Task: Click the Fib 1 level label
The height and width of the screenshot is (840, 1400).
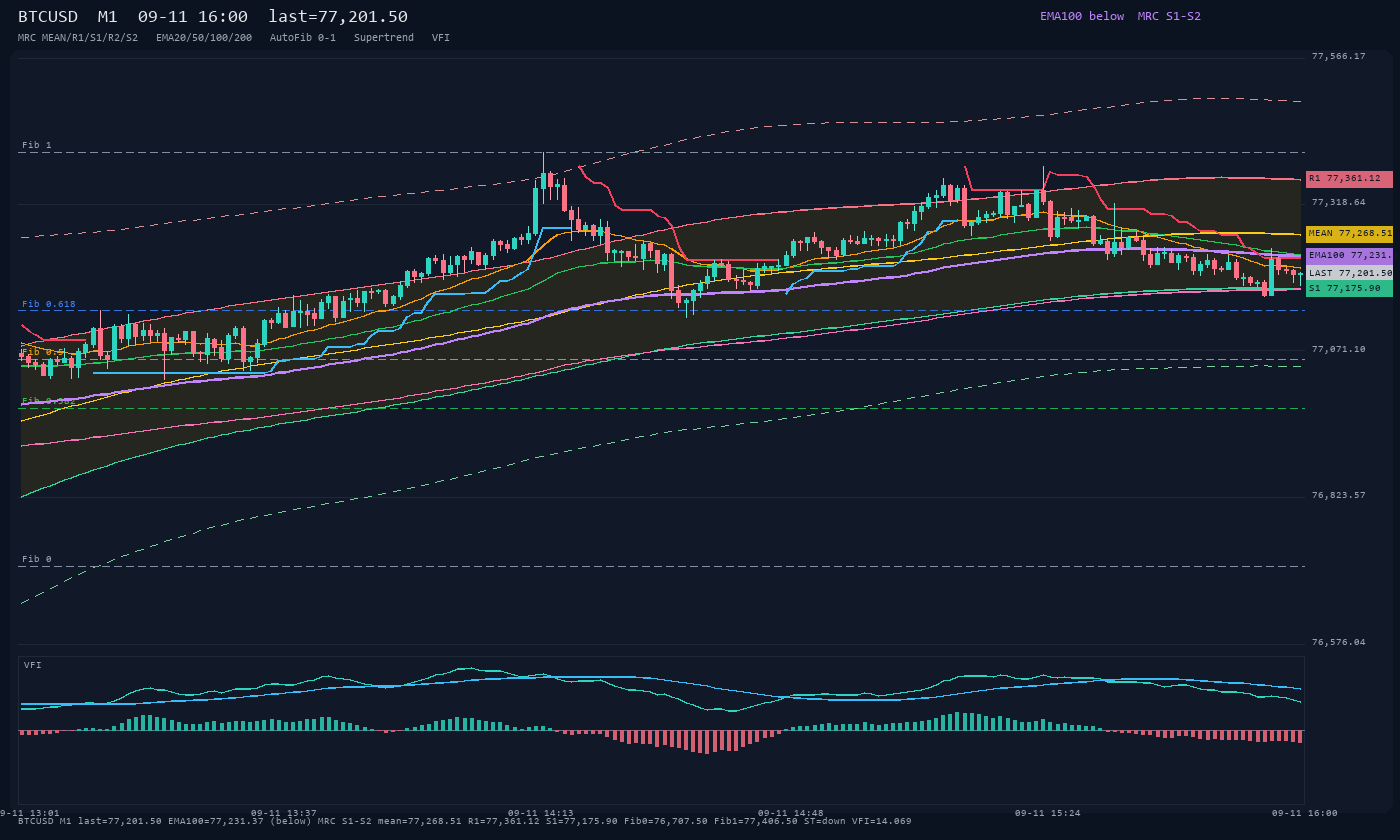Action: point(37,145)
